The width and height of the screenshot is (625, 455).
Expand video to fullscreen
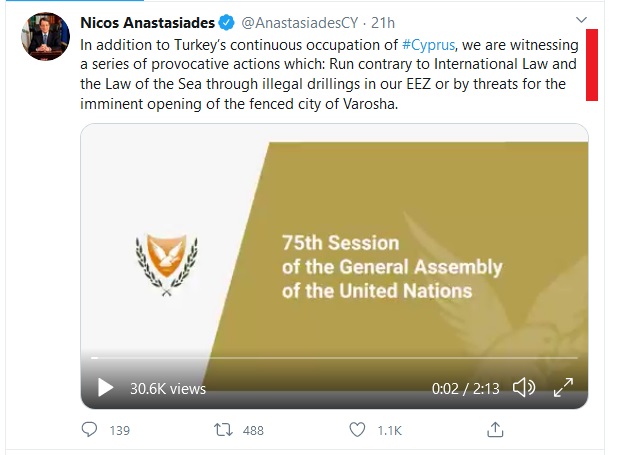(x=563, y=387)
